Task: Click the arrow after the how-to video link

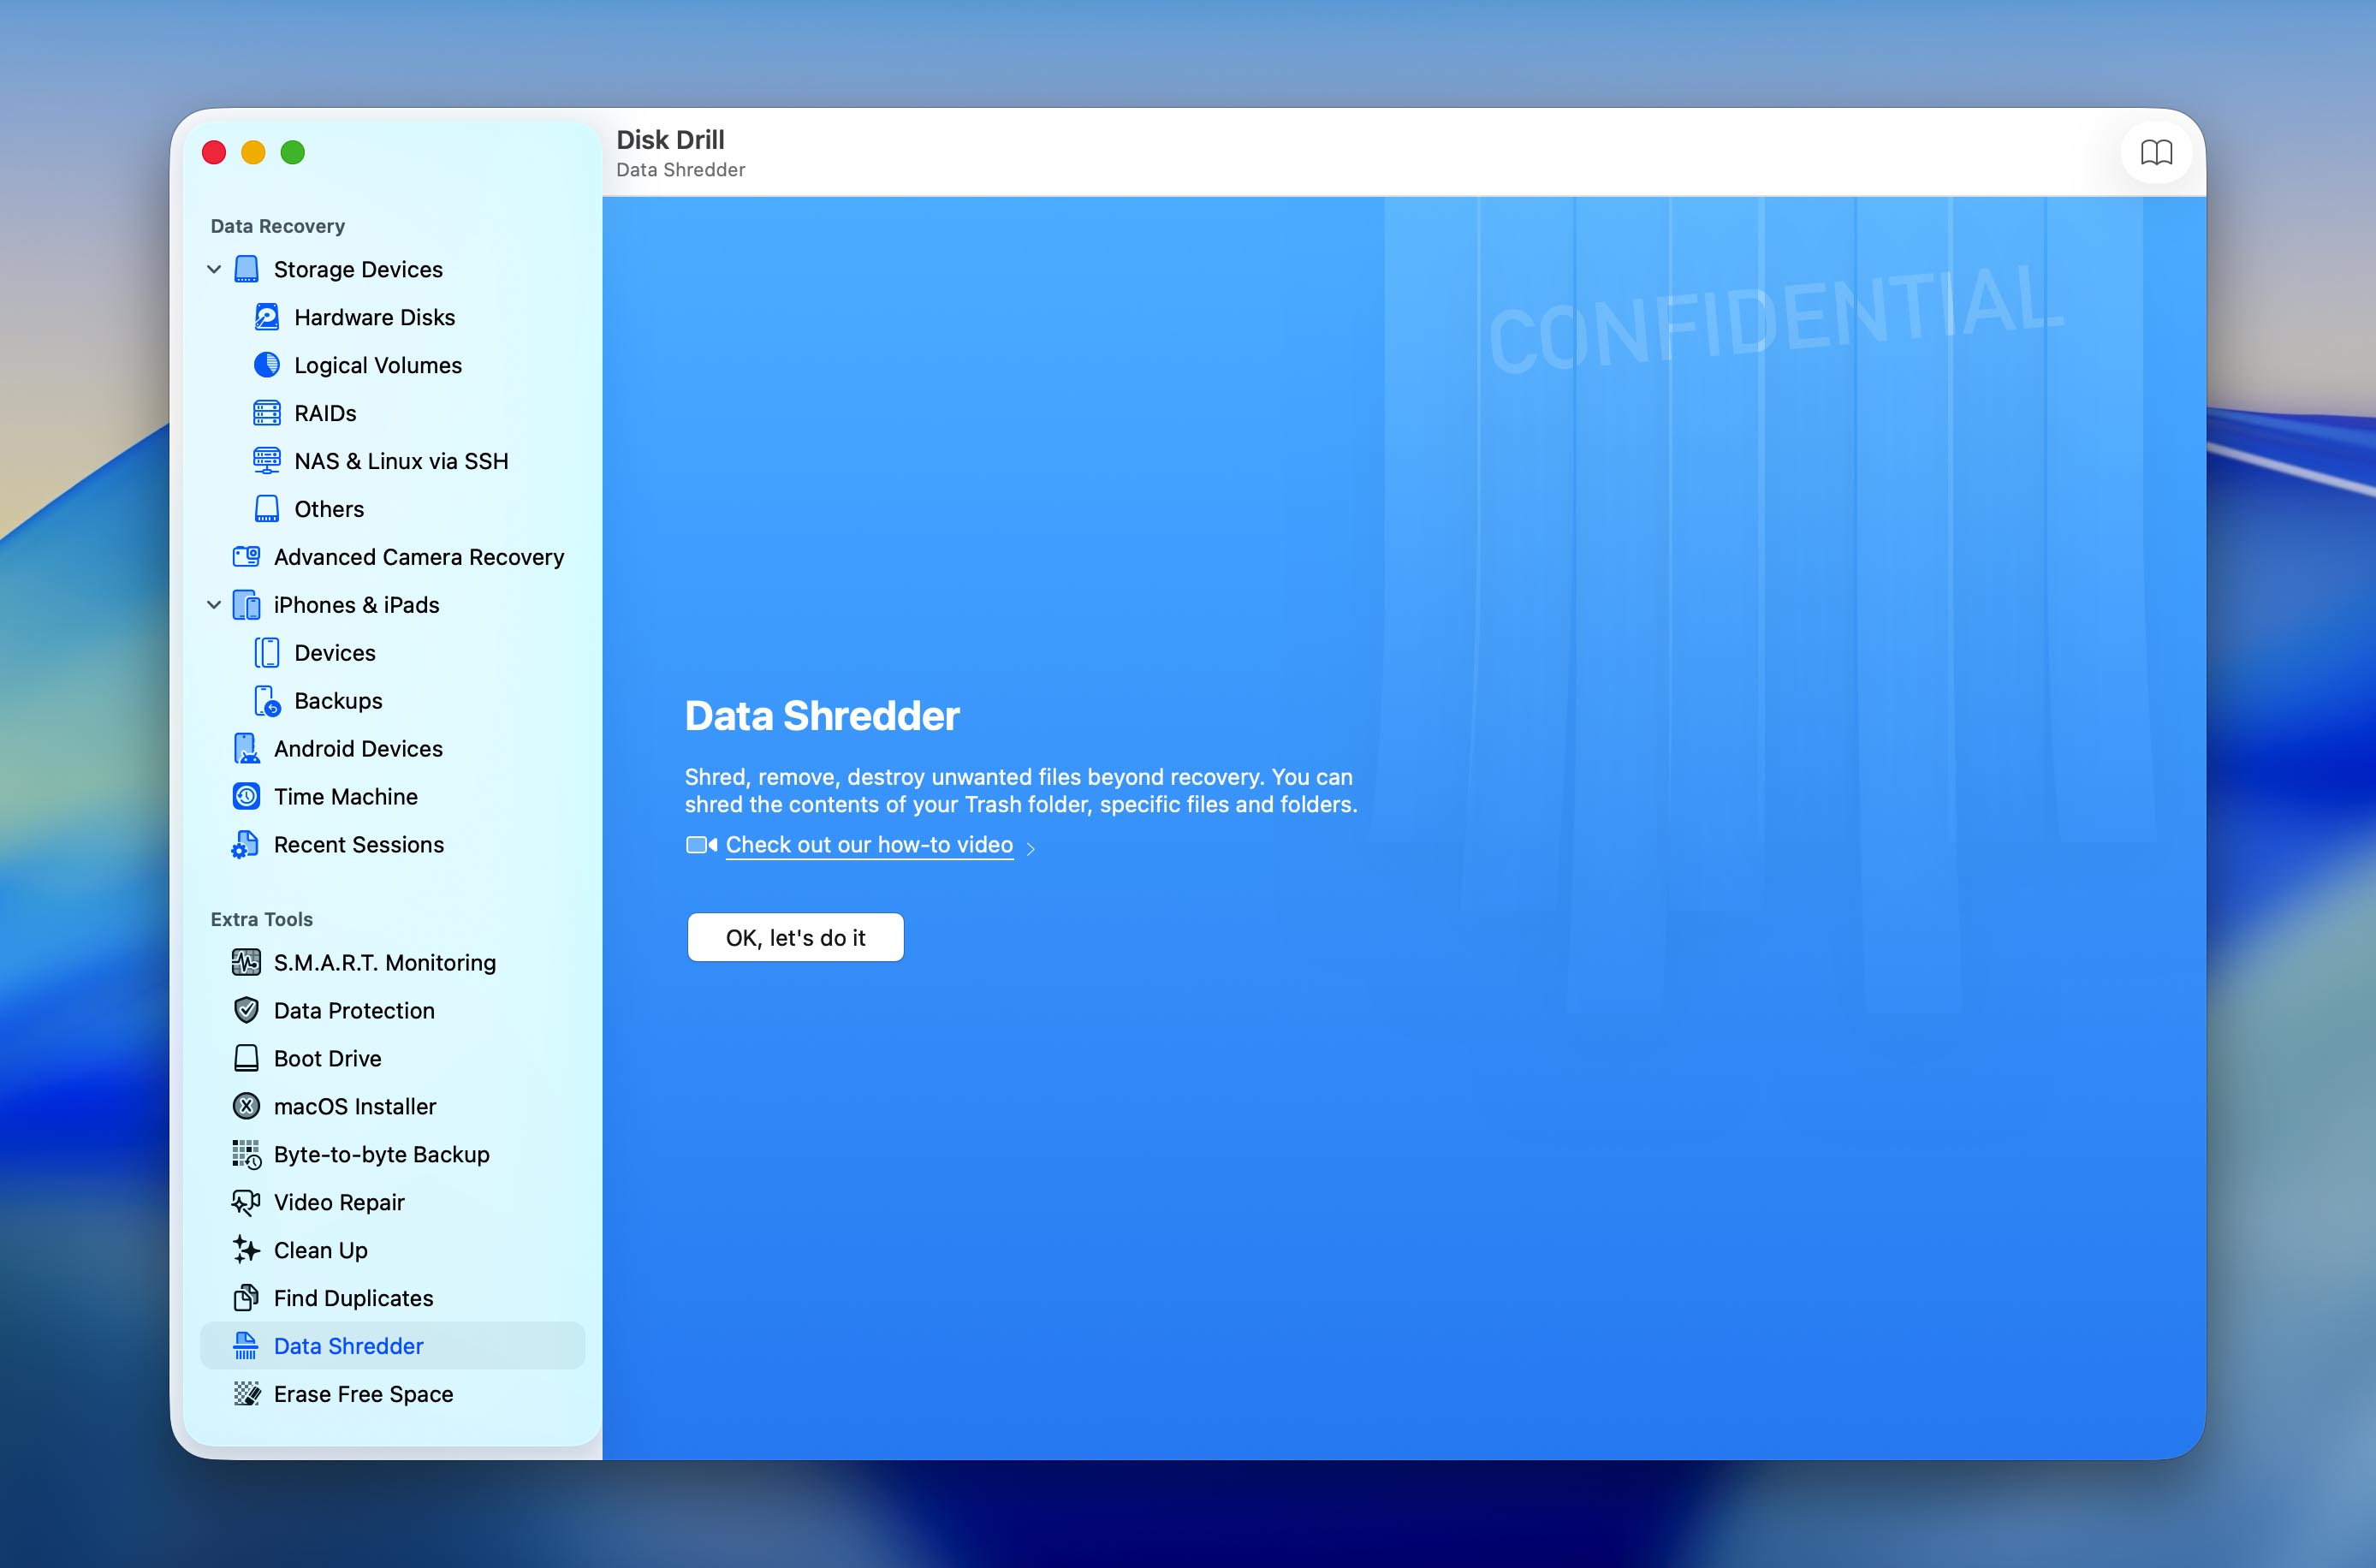Action: click(x=1030, y=848)
